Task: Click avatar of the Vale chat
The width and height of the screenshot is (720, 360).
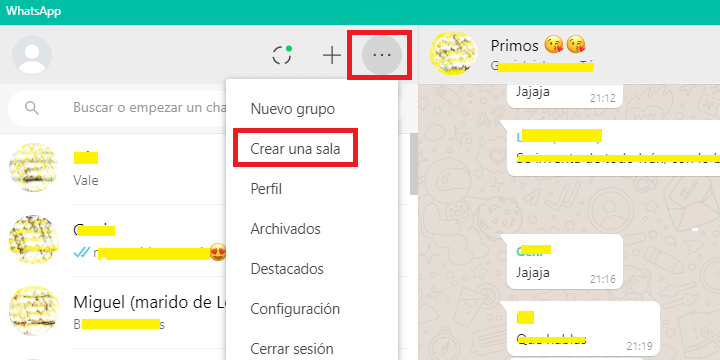Action: 34,167
